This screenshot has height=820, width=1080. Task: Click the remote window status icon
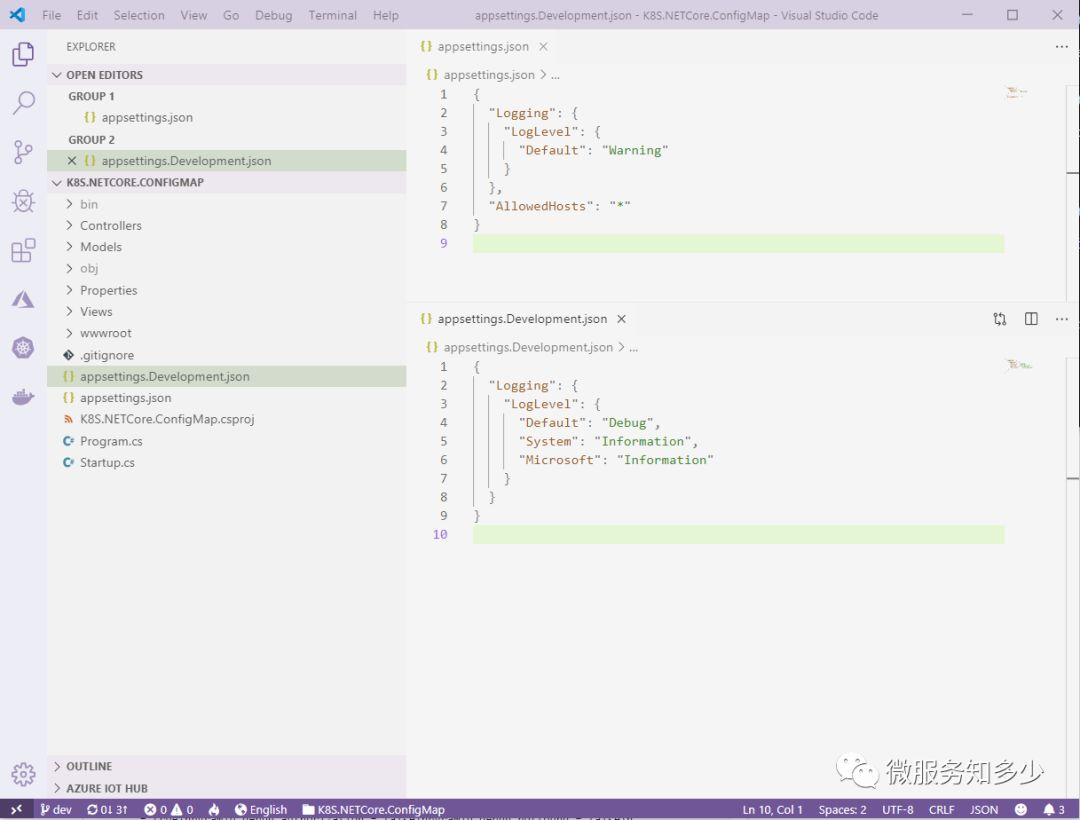[x=17, y=810]
